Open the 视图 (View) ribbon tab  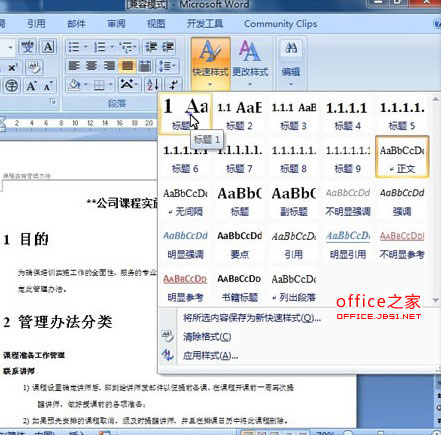click(156, 24)
